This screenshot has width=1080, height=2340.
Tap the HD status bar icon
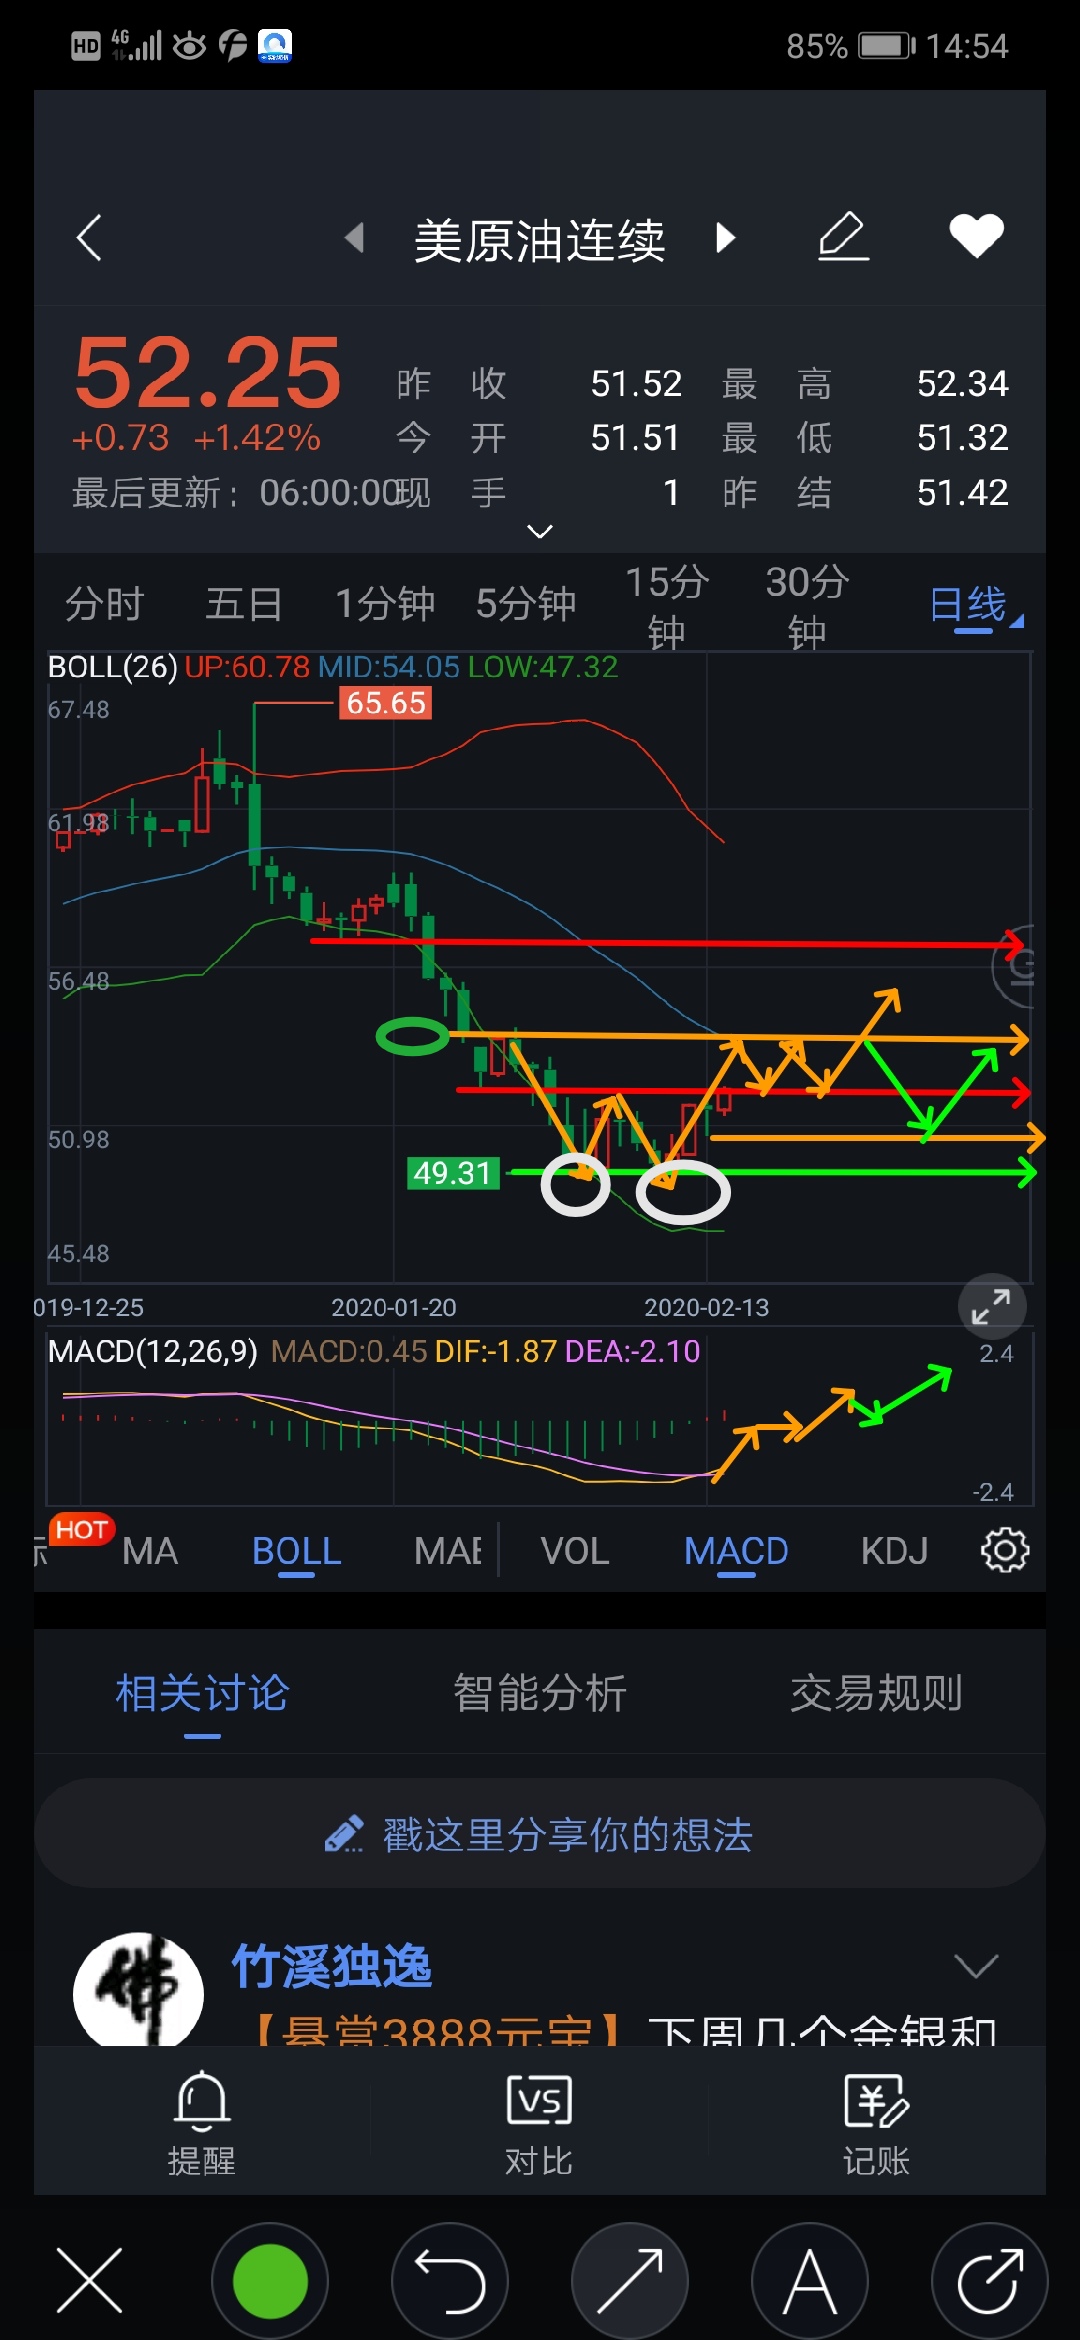point(86,46)
